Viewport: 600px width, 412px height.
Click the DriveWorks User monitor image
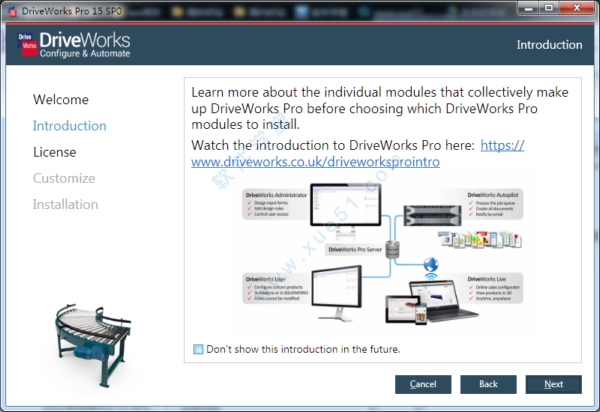[x=337, y=293]
